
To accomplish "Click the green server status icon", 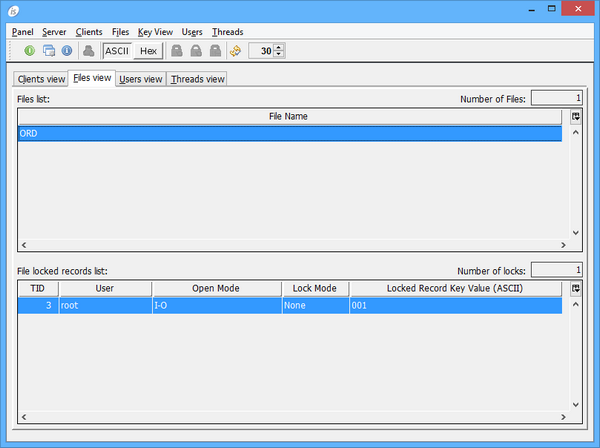I will 30,50.
